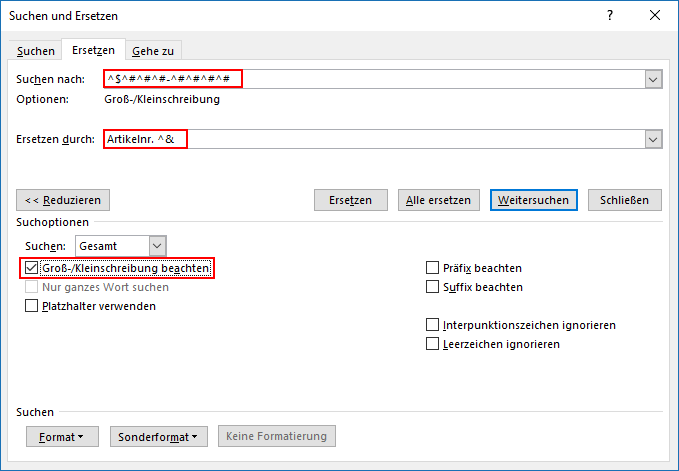
Task: Open the Format dropdown button
Action: (x=62, y=436)
